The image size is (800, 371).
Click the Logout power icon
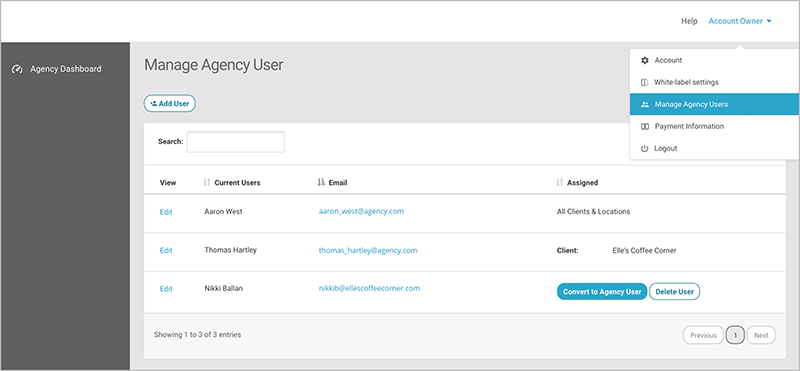[644, 149]
